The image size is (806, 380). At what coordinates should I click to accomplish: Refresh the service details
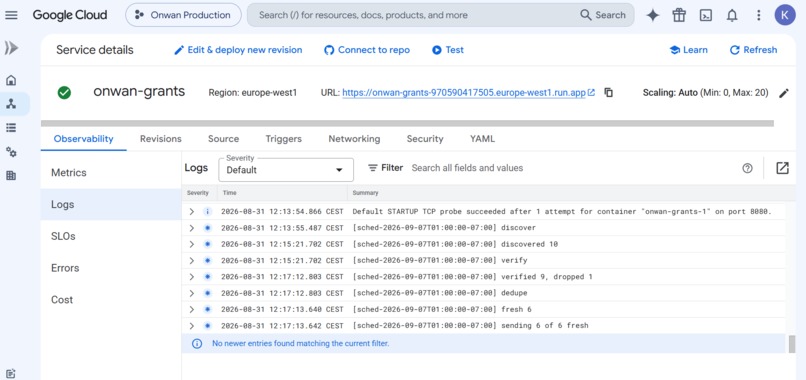[753, 50]
